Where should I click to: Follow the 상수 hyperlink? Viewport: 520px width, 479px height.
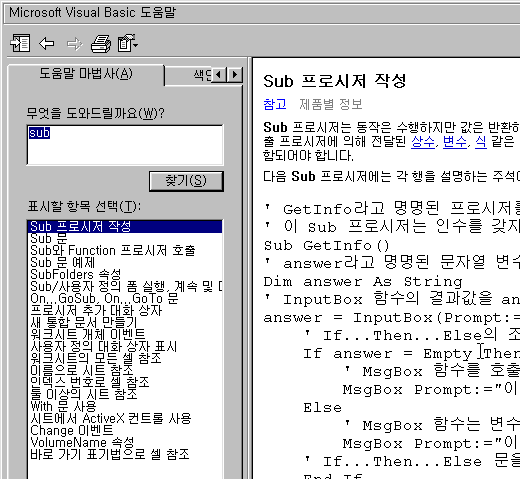click(423, 142)
